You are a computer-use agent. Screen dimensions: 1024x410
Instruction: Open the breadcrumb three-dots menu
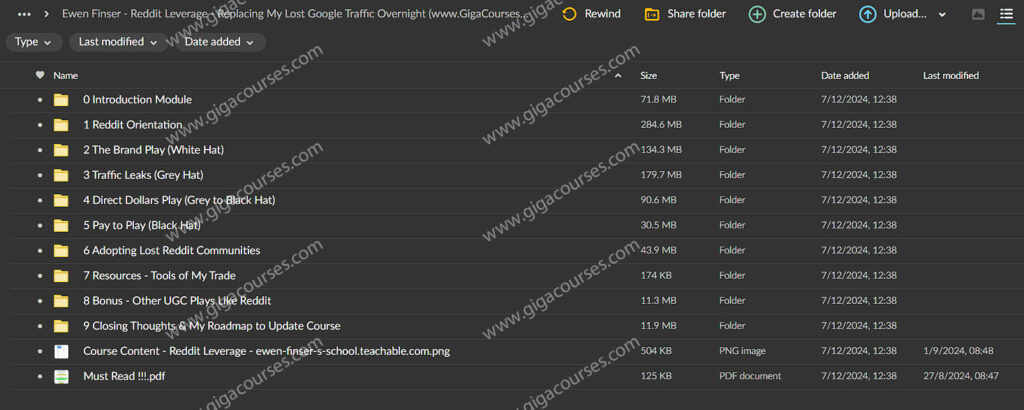click(x=24, y=14)
